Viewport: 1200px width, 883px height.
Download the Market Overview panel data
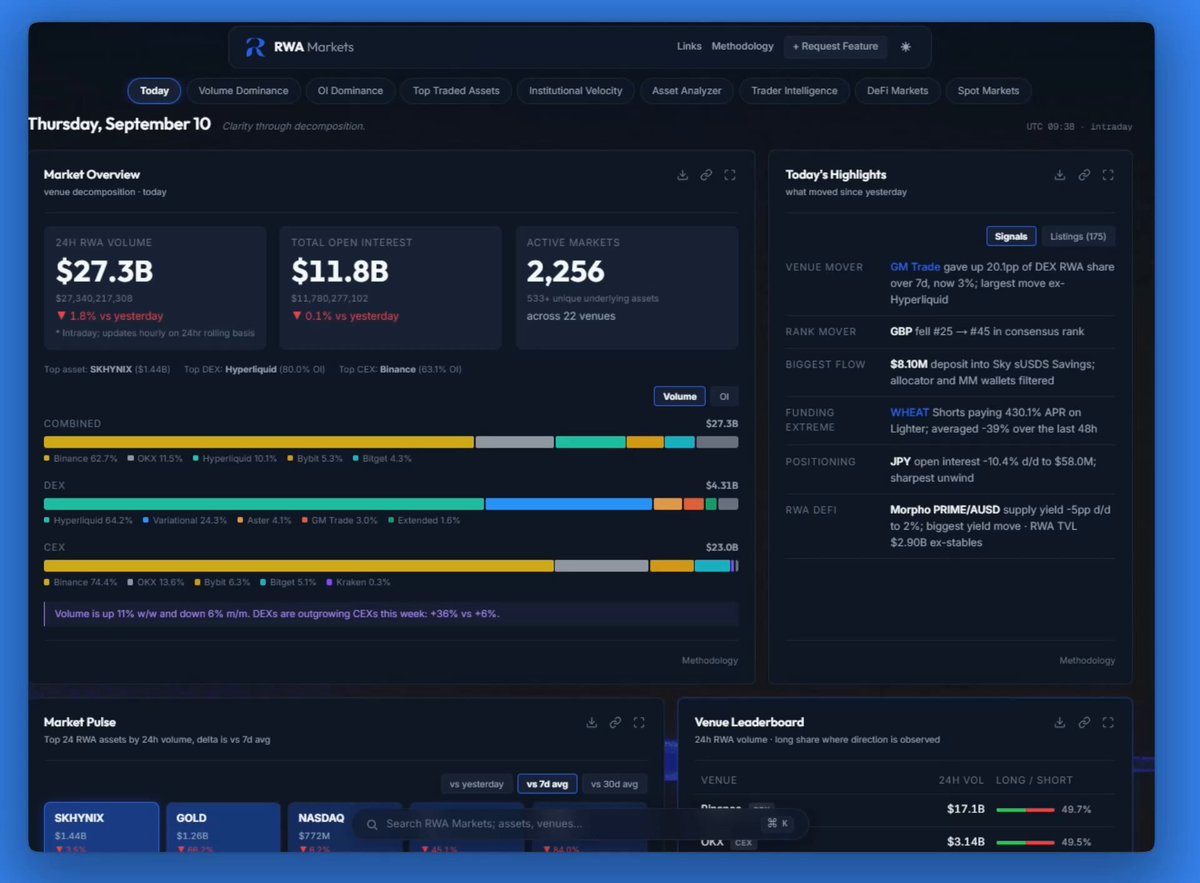tap(682, 175)
